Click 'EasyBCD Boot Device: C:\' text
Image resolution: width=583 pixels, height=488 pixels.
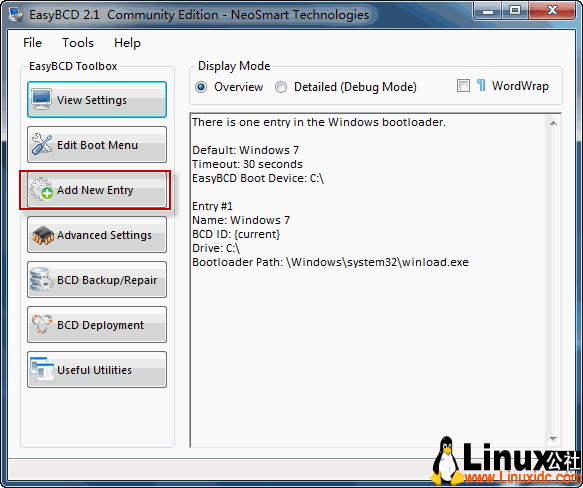point(258,178)
